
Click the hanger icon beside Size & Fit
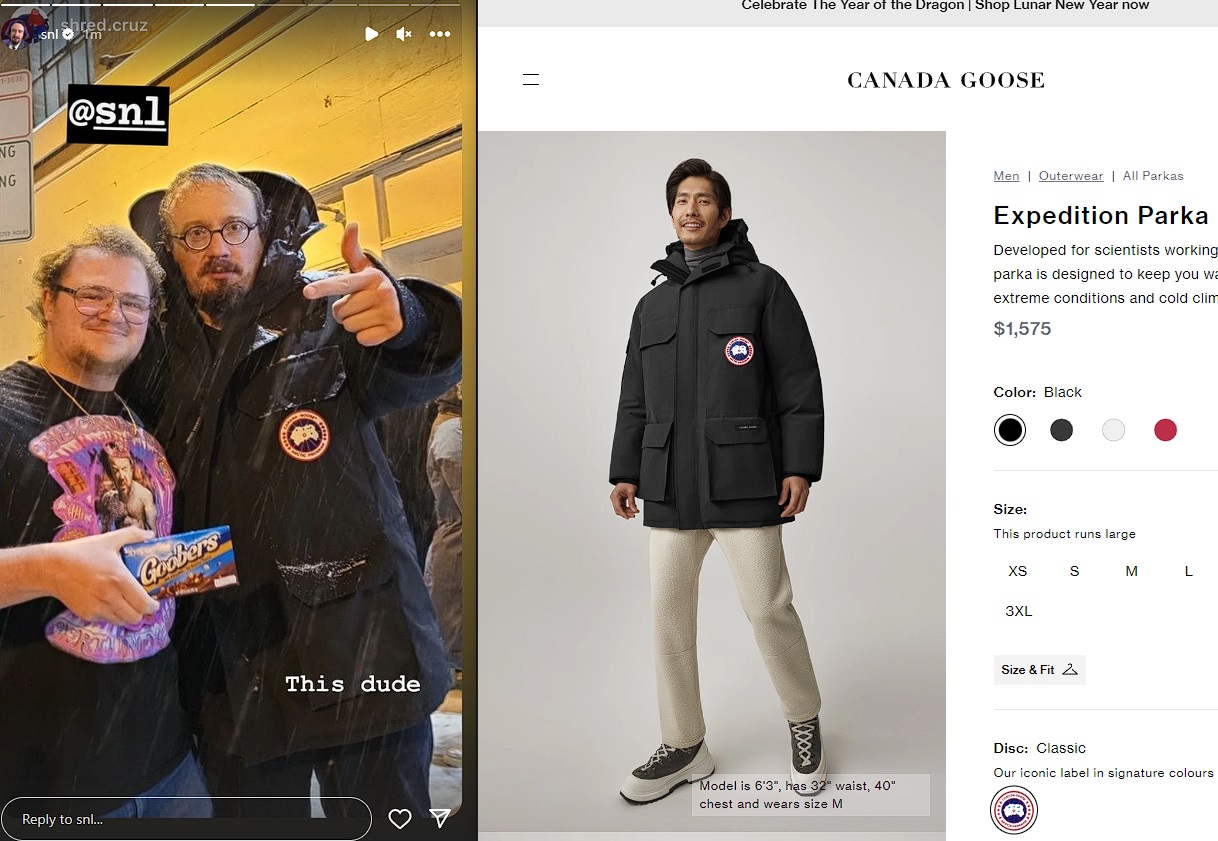pos(1070,670)
